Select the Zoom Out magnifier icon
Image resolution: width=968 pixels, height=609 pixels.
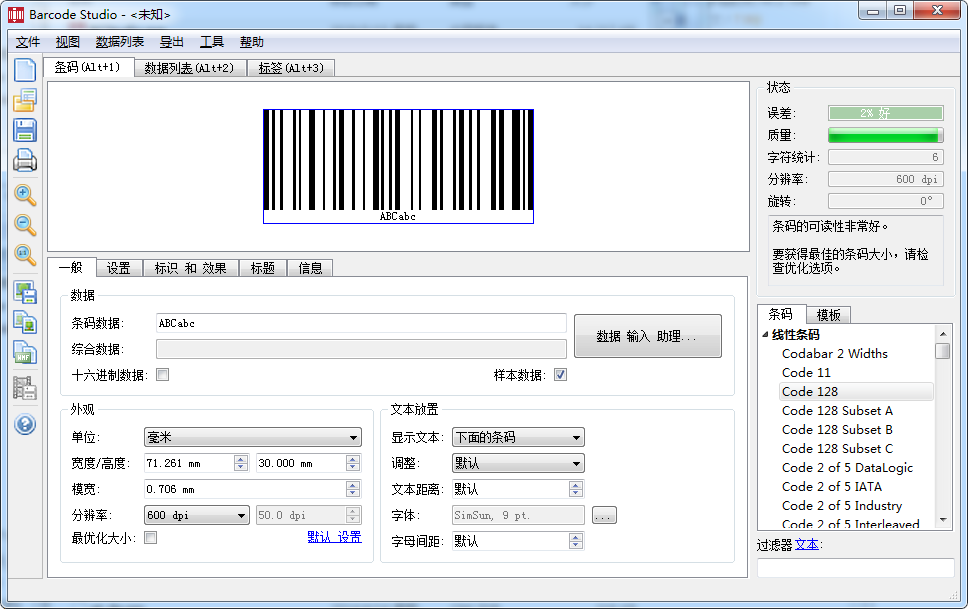tap(25, 225)
